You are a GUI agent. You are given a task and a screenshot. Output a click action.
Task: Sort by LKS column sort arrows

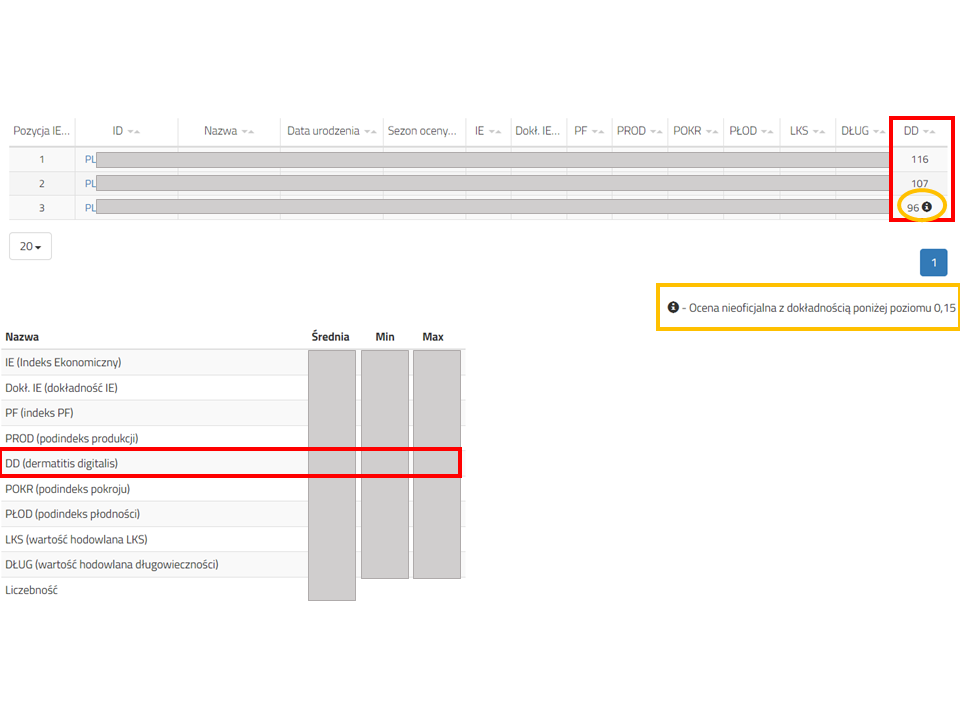tap(819, 132)
